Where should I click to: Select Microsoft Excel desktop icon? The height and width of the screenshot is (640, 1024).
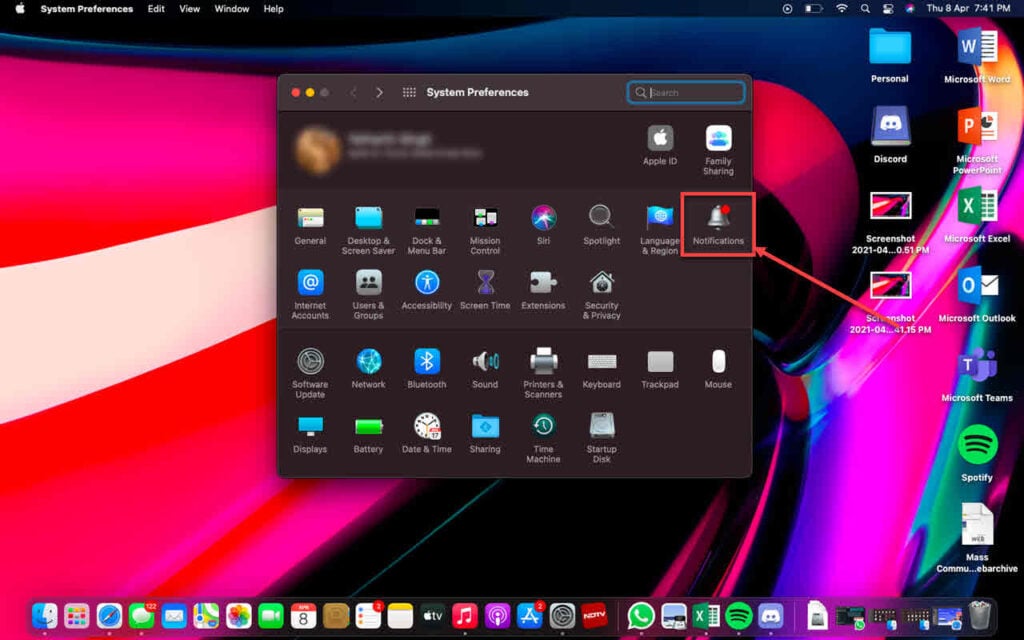[977, 215]
